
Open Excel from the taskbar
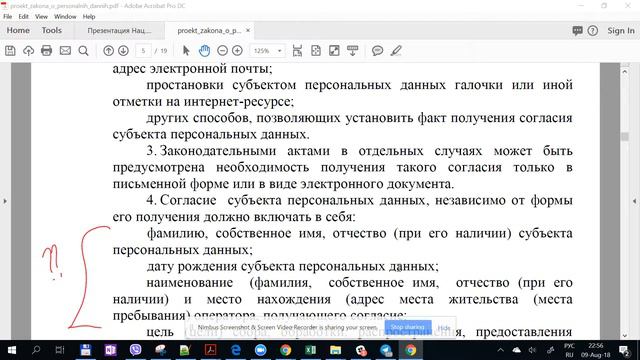click(310, 350)
